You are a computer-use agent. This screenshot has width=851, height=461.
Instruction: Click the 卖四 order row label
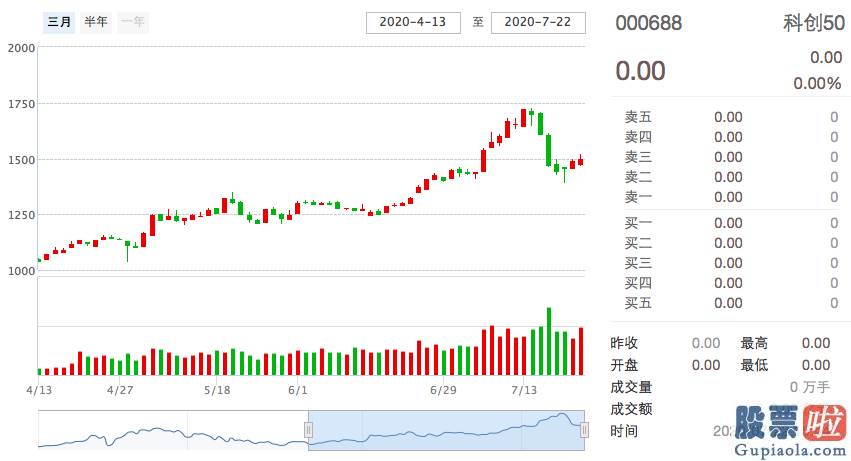(x=638, y=137)
